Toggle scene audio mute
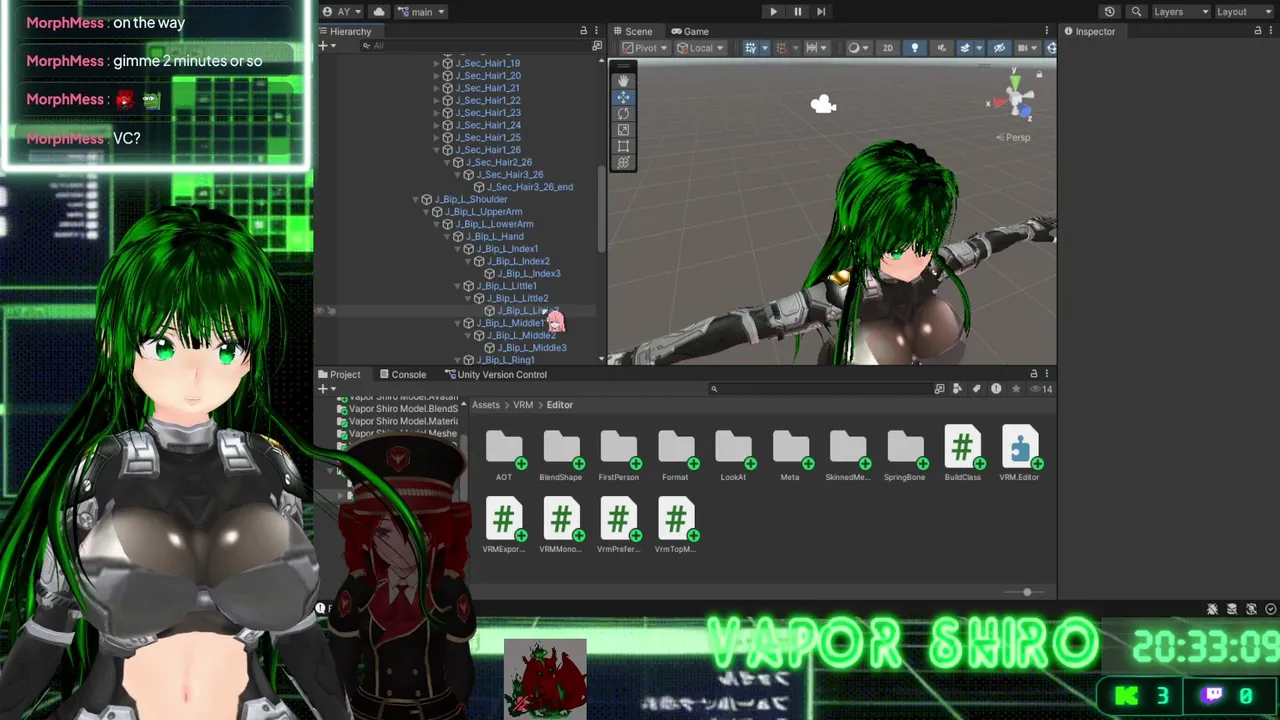The height and width of the screenshot is (720, 1280). [941, 48]
